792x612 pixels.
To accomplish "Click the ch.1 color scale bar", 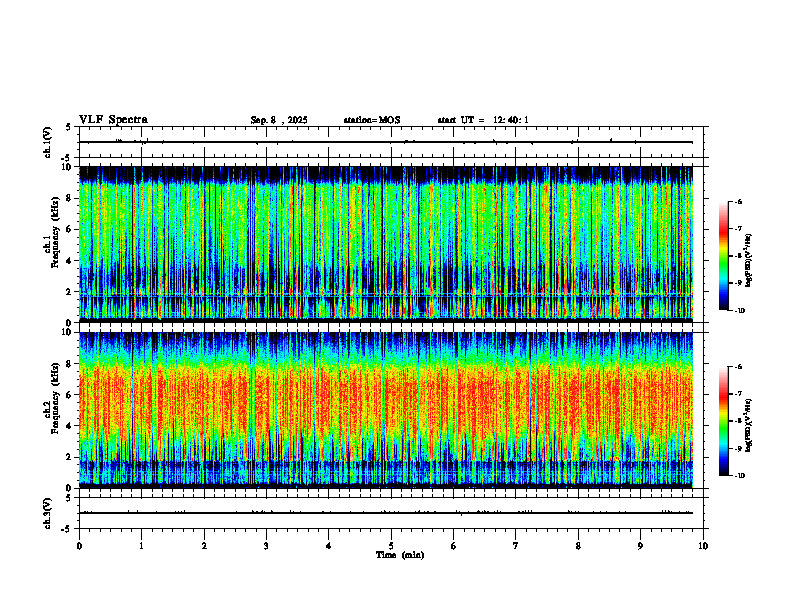I will tap(724, 256).
